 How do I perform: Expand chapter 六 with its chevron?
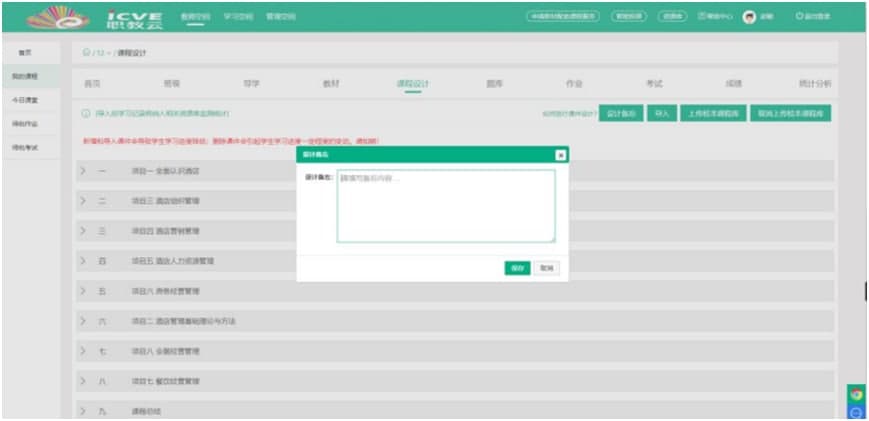[x=83, y=321]
